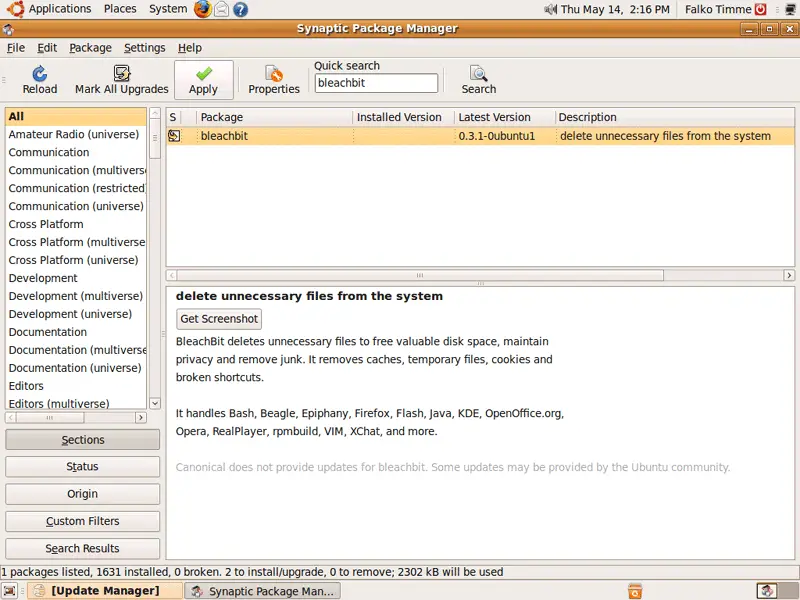Viewport: 800px width, 600px height.
Task: Click the Get Screenshot button
Action: [219, 319]
